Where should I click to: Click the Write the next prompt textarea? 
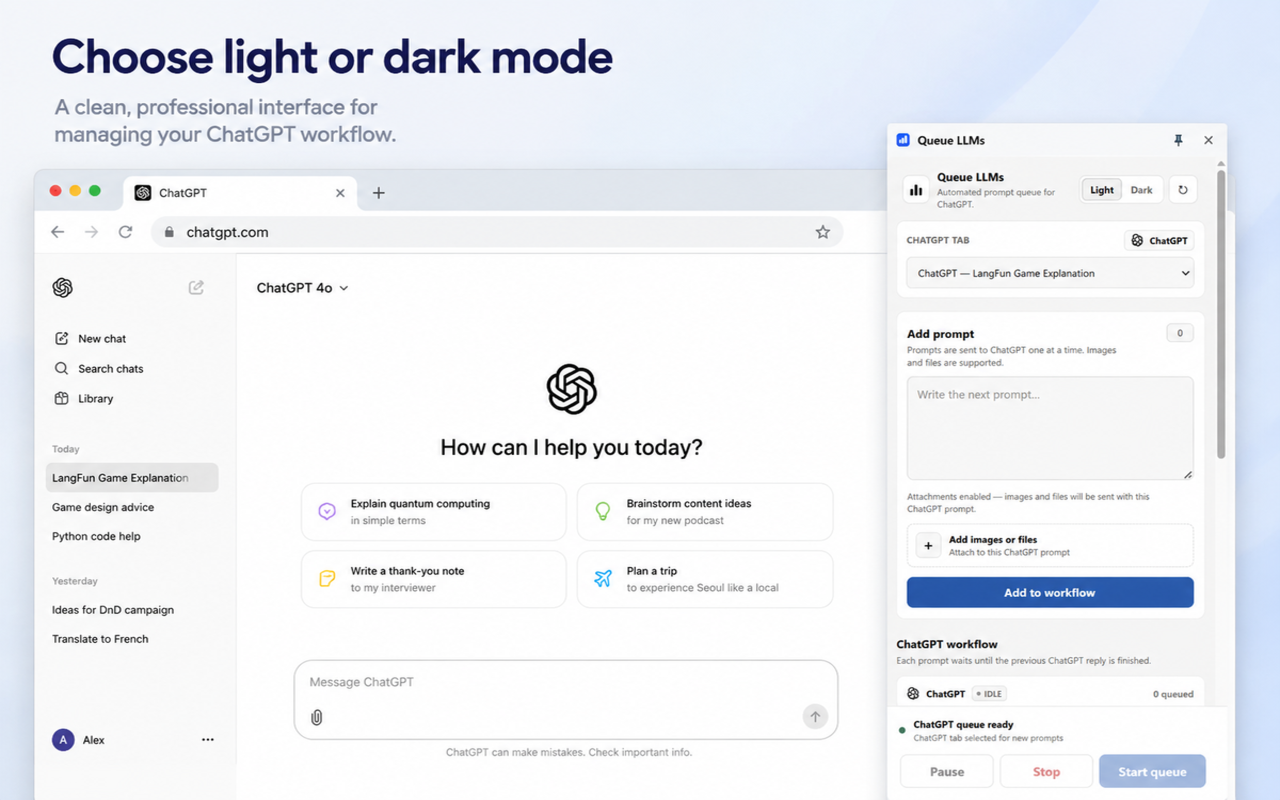pos(1050,428)
